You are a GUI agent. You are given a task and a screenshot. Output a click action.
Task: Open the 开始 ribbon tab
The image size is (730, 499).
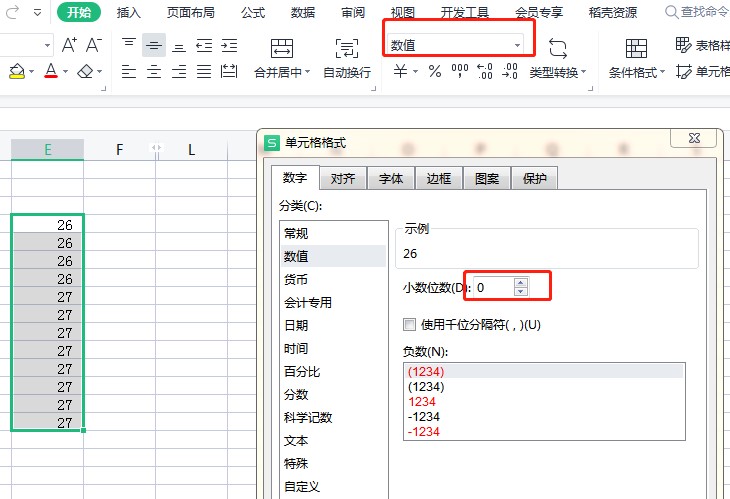[x=79, y=12]
